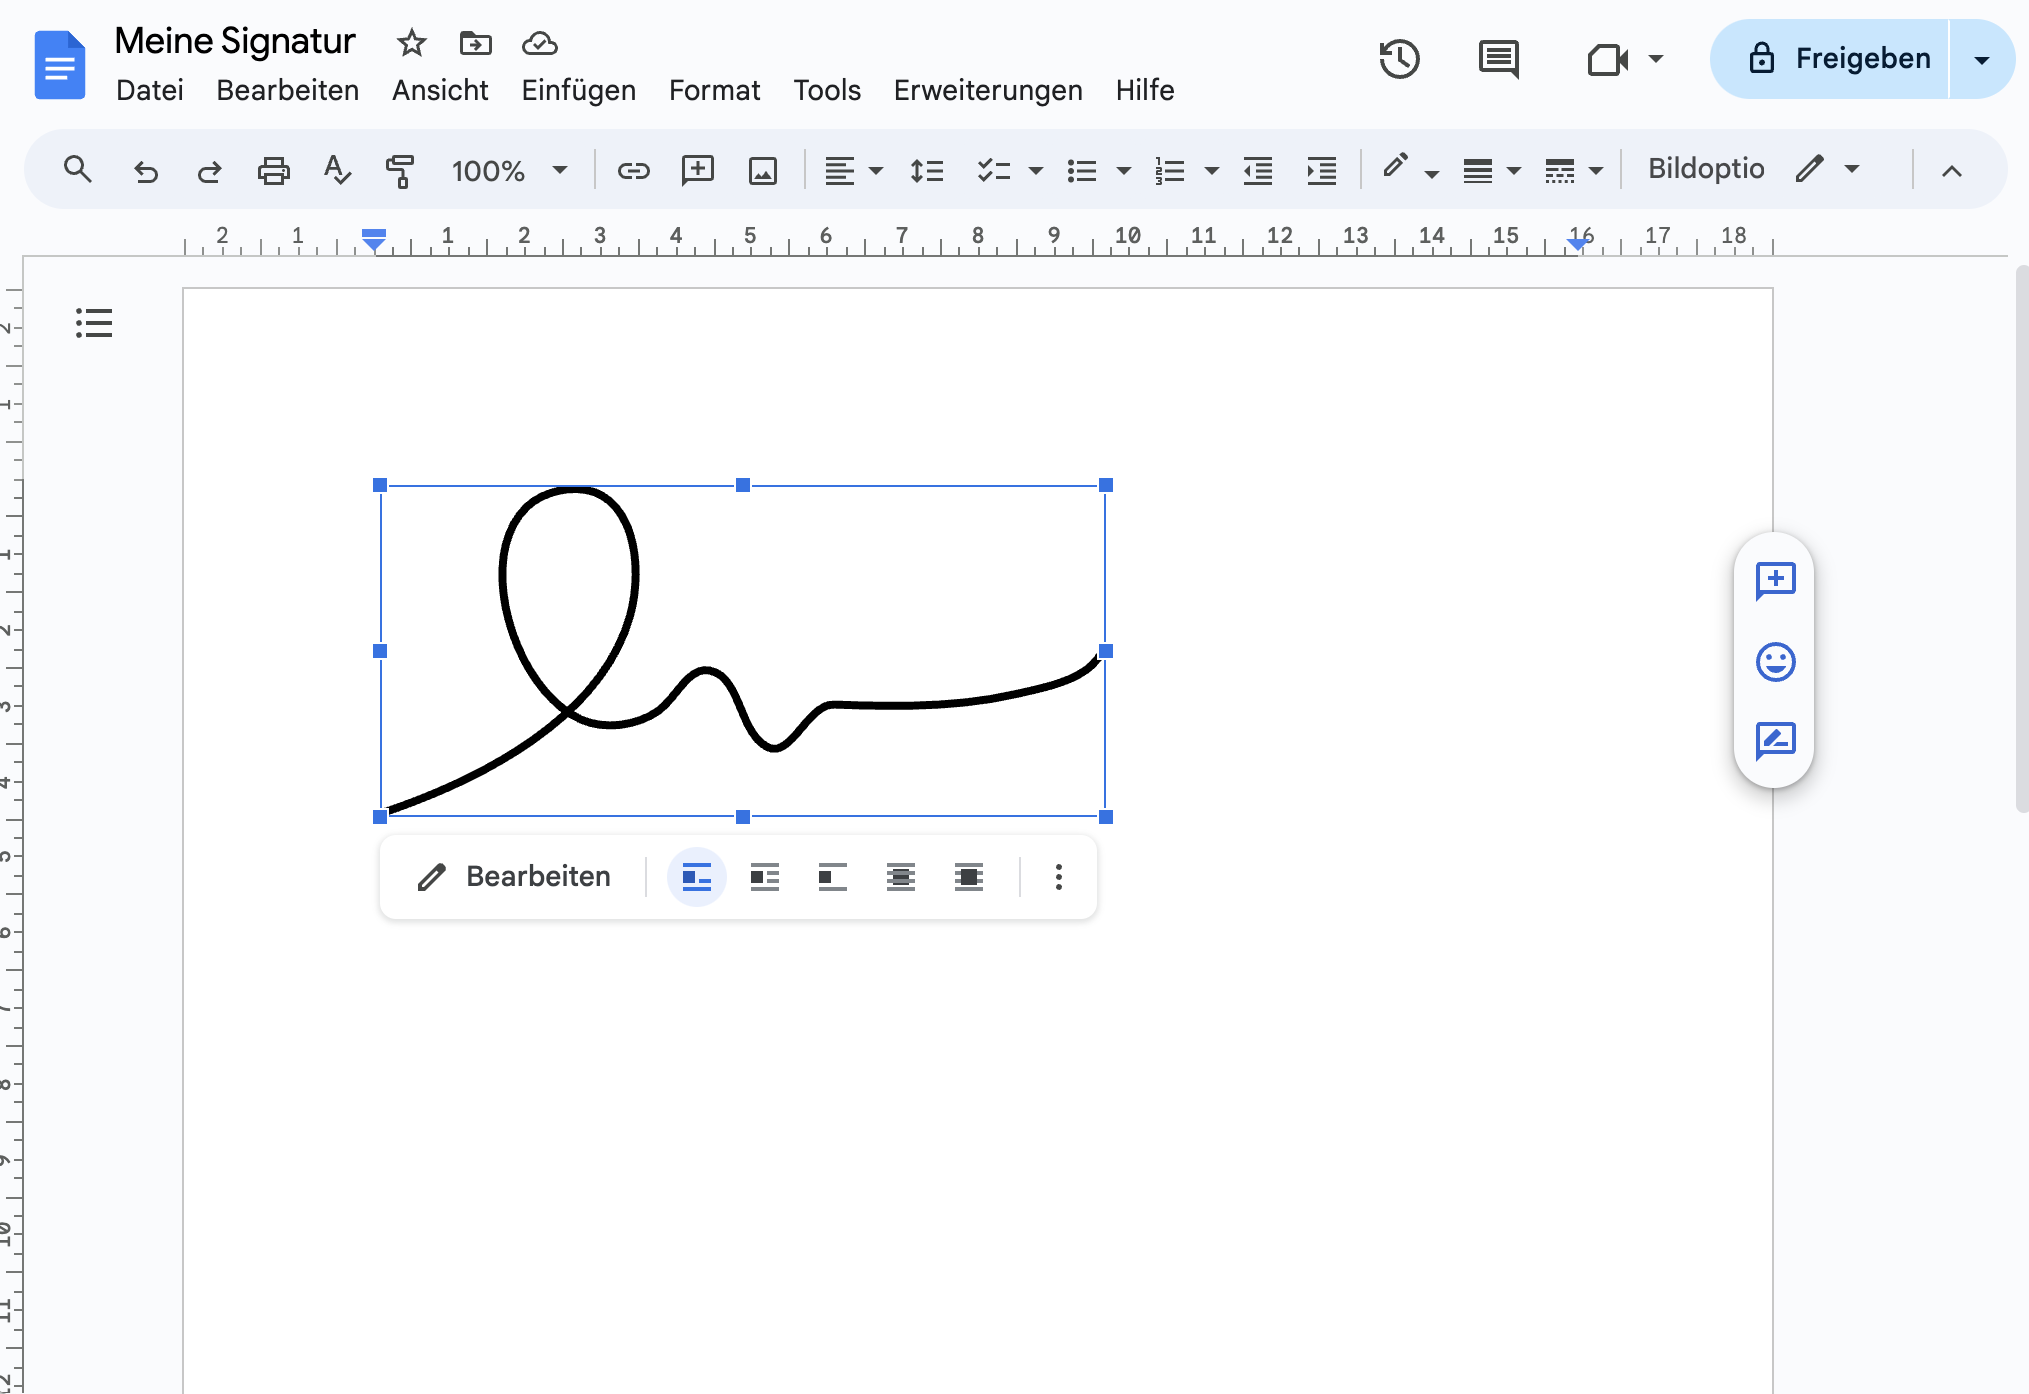Open the border weight dropdown

pyautogui.click(x=1491, y=171)
